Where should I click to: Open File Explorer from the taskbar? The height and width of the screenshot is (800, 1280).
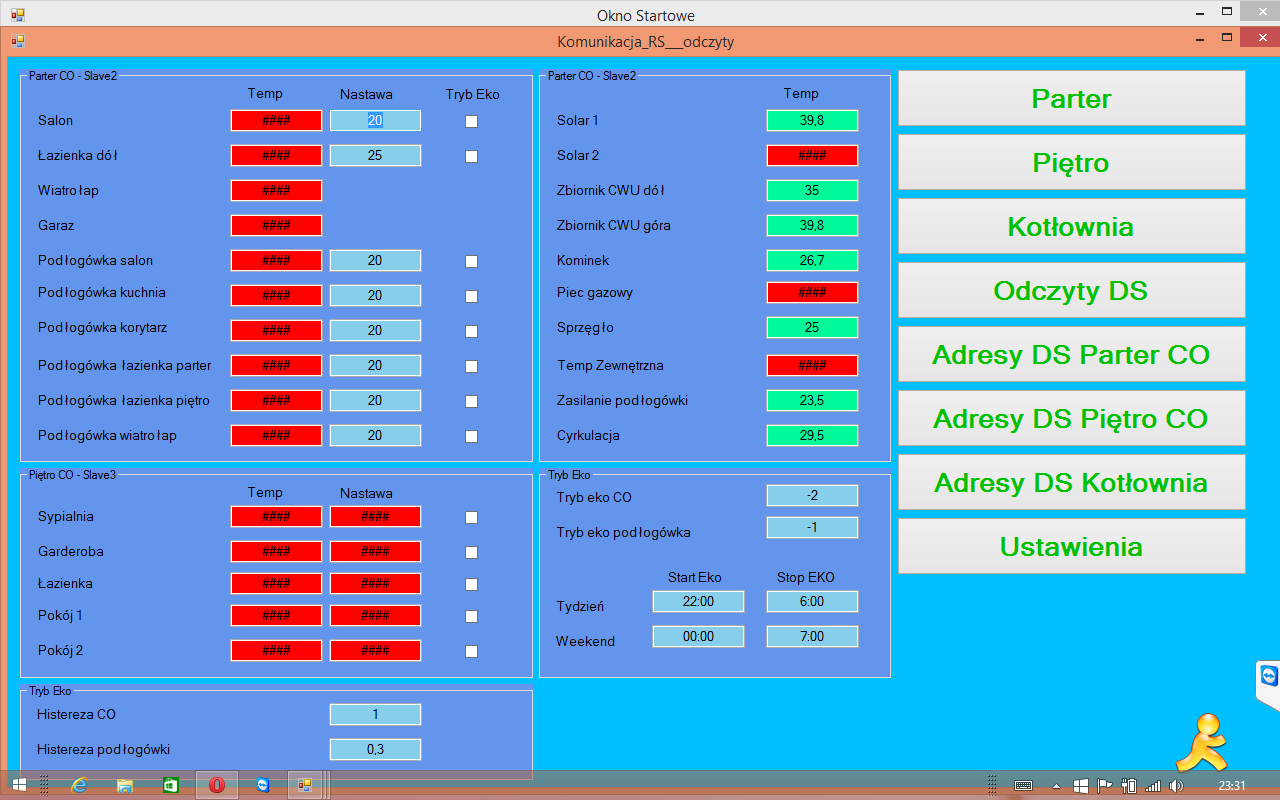[x=125, y=785]
